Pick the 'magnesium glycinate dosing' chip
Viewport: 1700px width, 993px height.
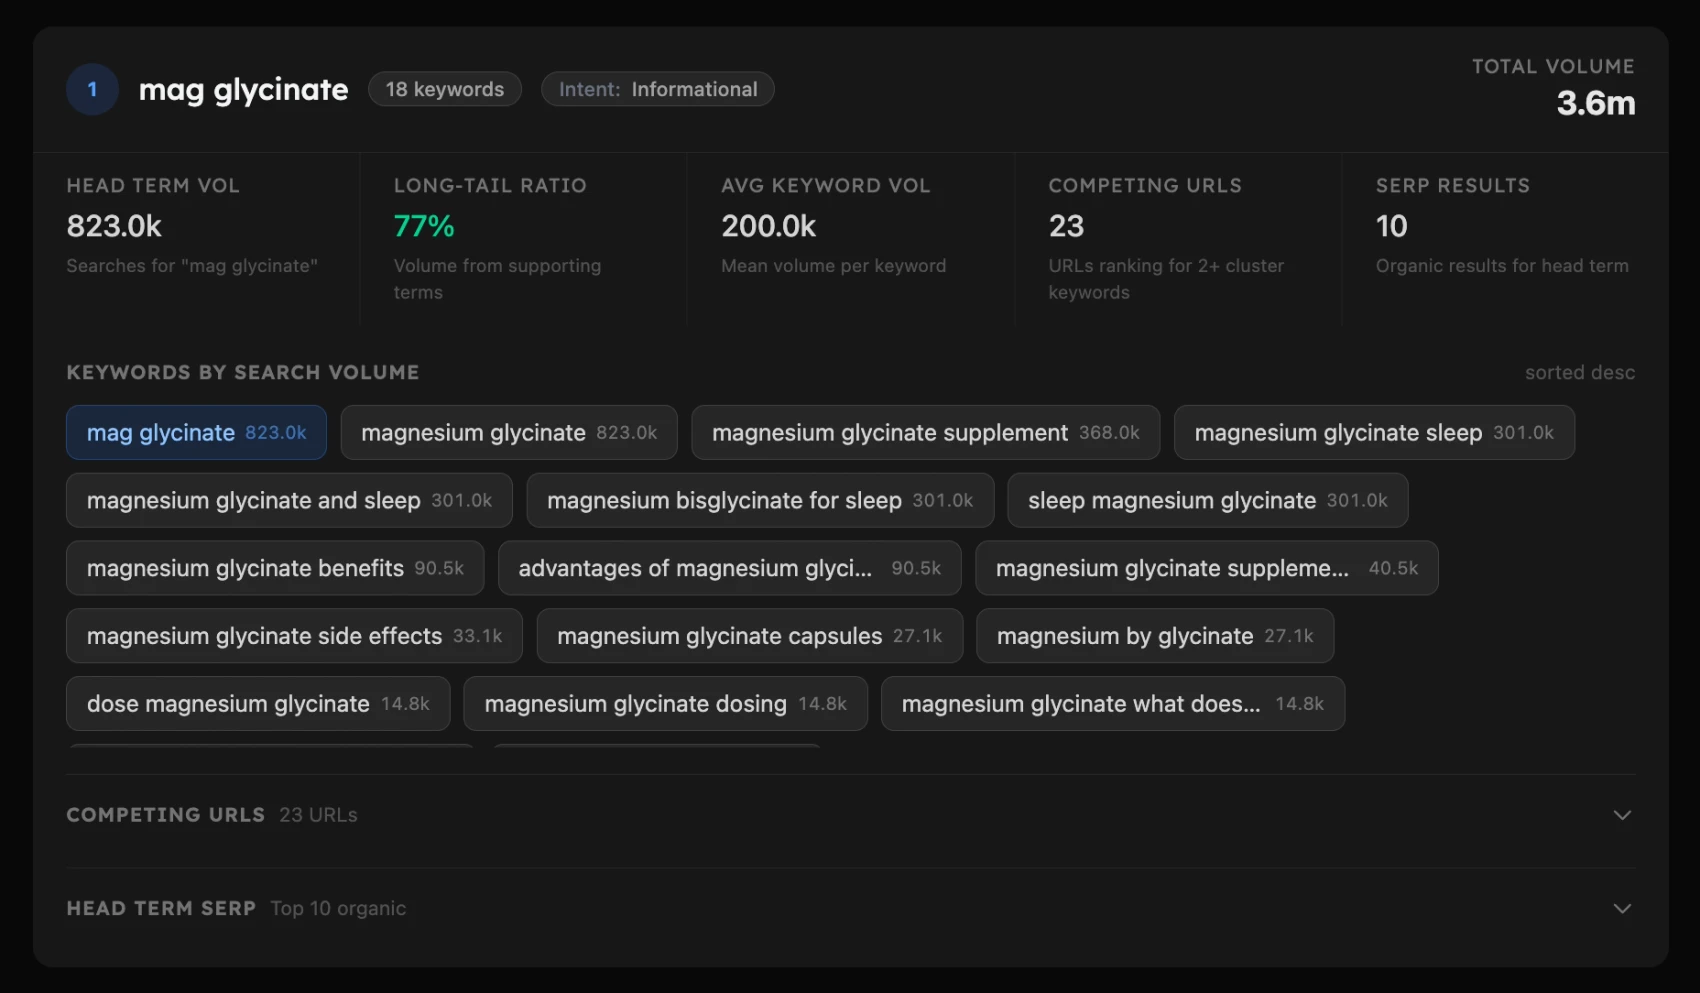point(666,704)
